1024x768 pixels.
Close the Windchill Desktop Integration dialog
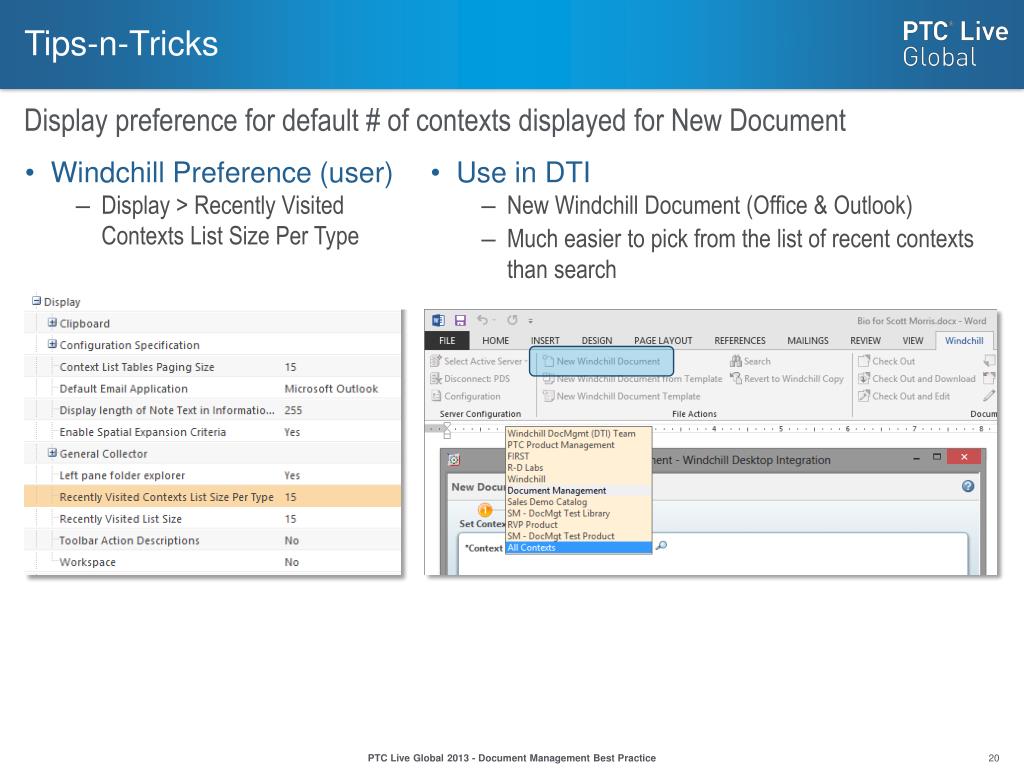[964, 457]
